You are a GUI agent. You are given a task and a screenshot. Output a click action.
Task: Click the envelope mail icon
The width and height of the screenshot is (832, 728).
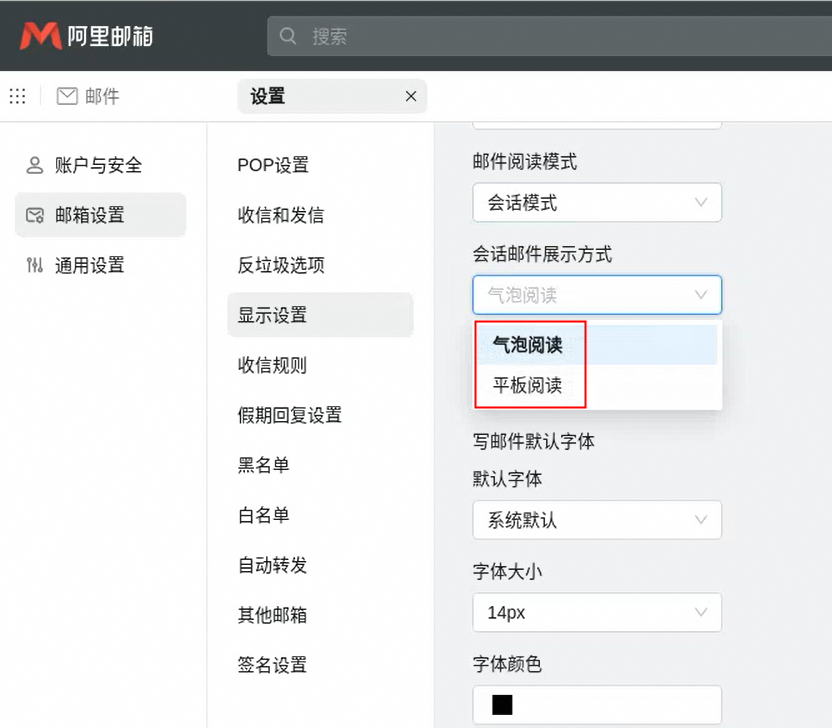coord(67,96)
